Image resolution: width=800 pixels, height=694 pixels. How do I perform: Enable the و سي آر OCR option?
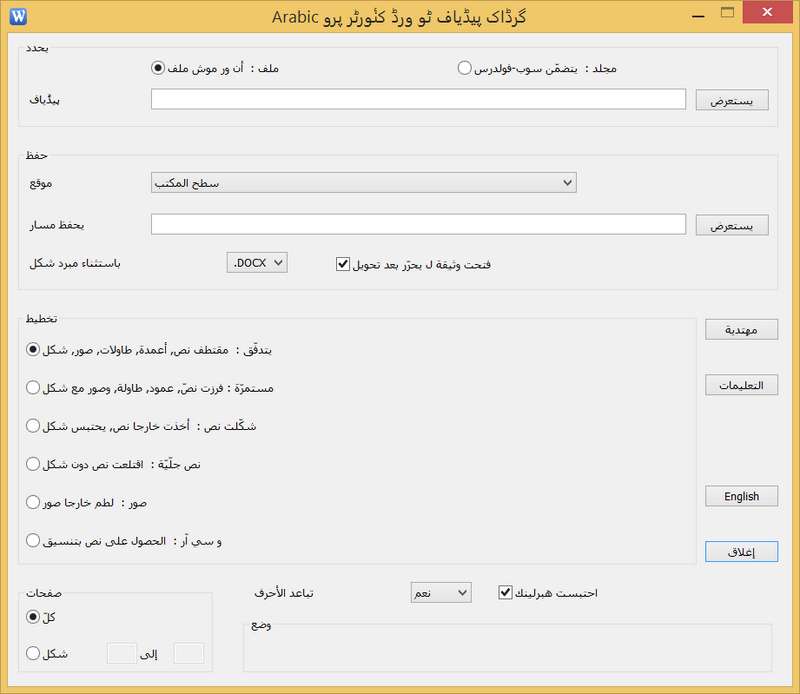[x=30, y=540]
